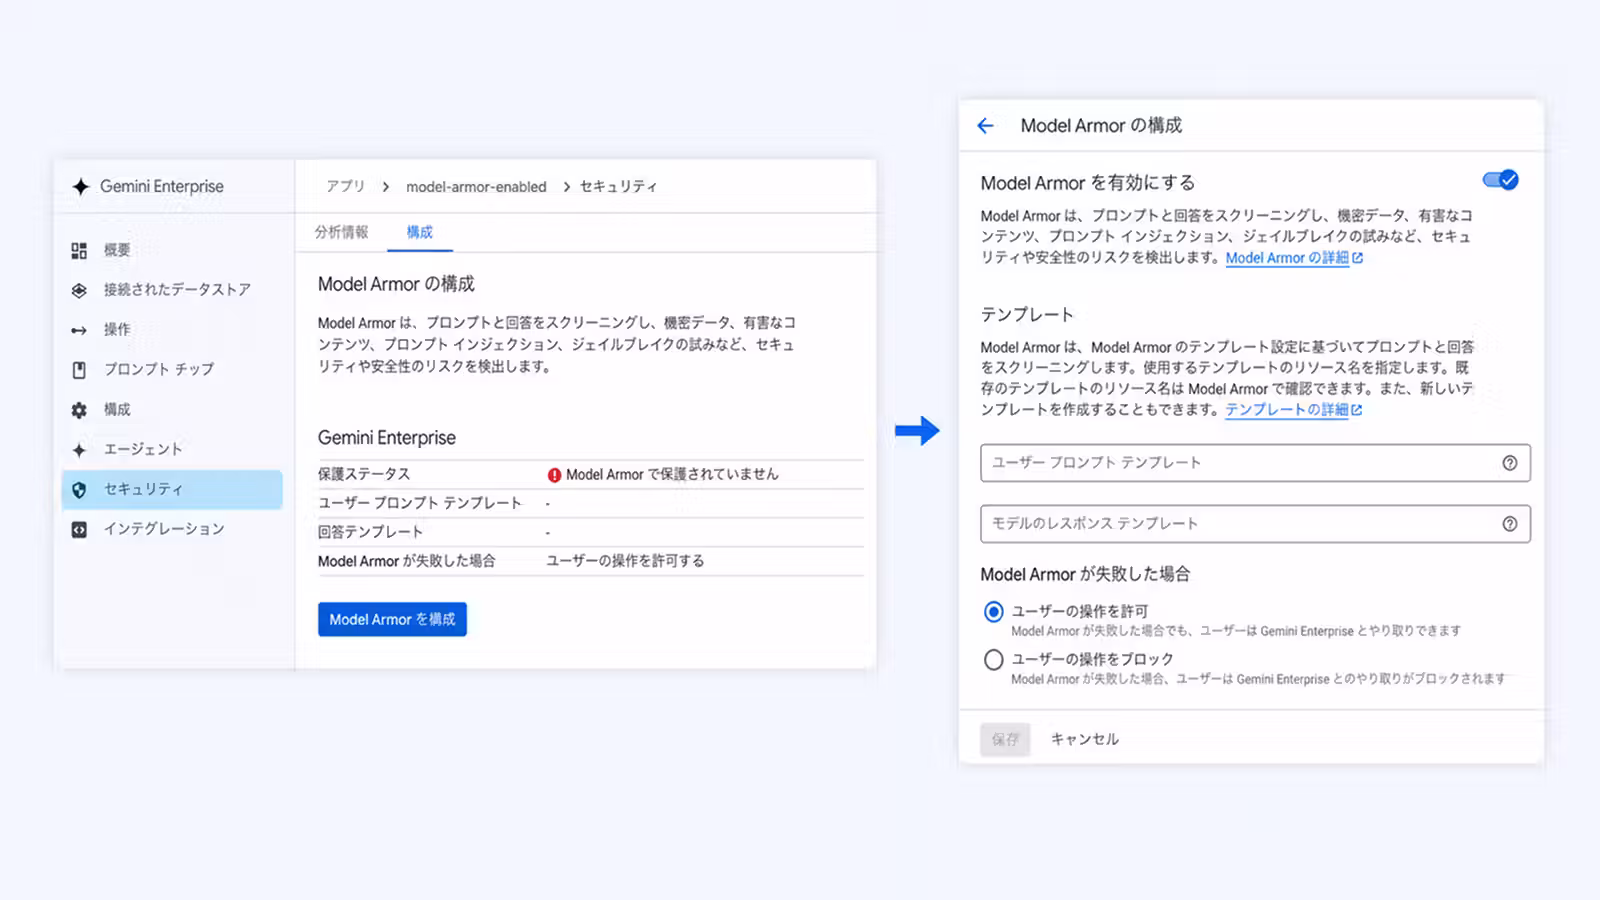Click the インテグレーション code icon
The width and height of the screenshot is (1600, 900).
[x=79, y=530]
